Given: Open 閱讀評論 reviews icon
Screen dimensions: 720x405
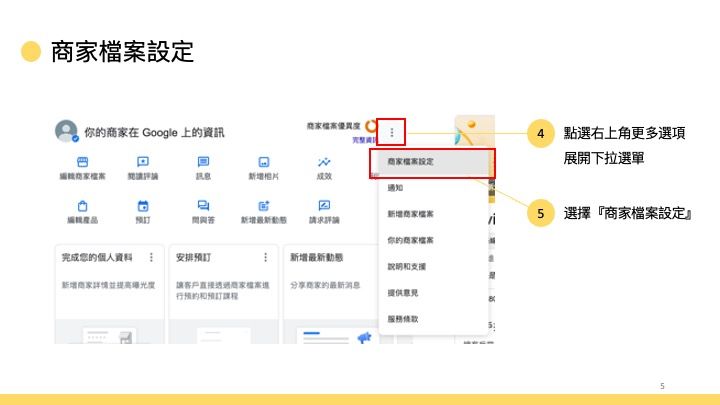Looking at the screenshot, I should point(143,162).
